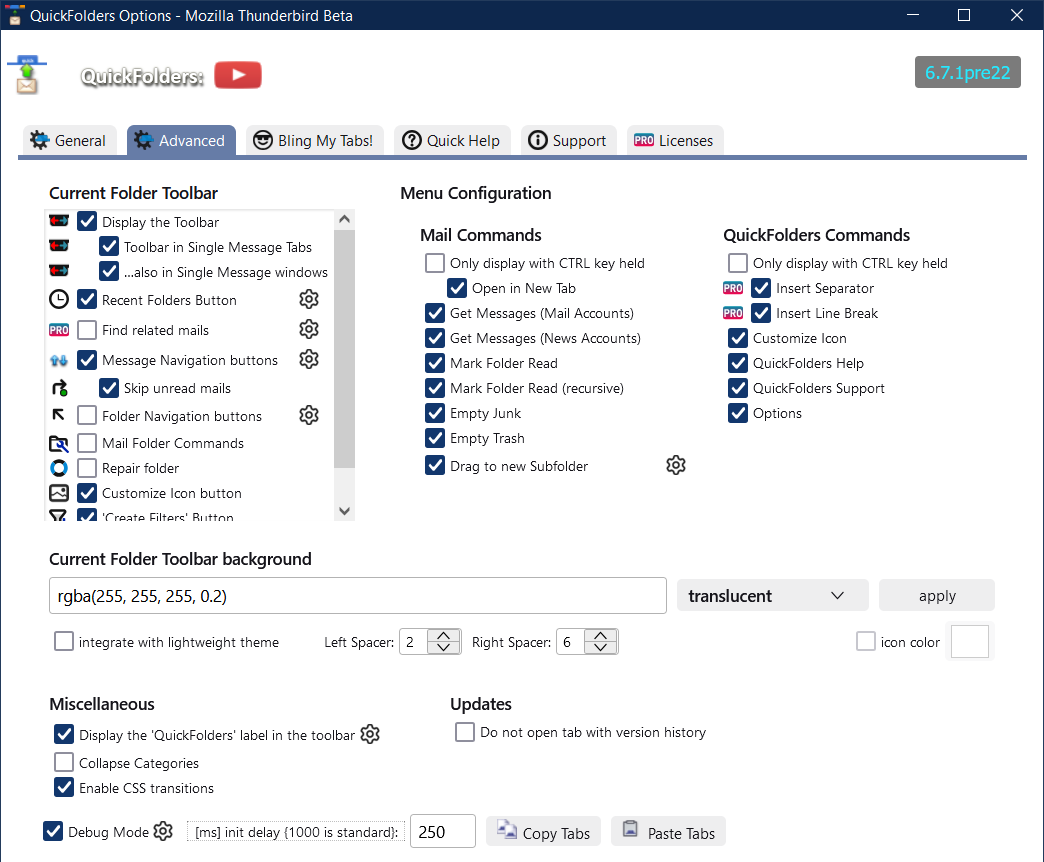Open the Bling My Tabs! tab
Image resolution: width=1044 pixels, height=862 pixels.
pos(315,140)
